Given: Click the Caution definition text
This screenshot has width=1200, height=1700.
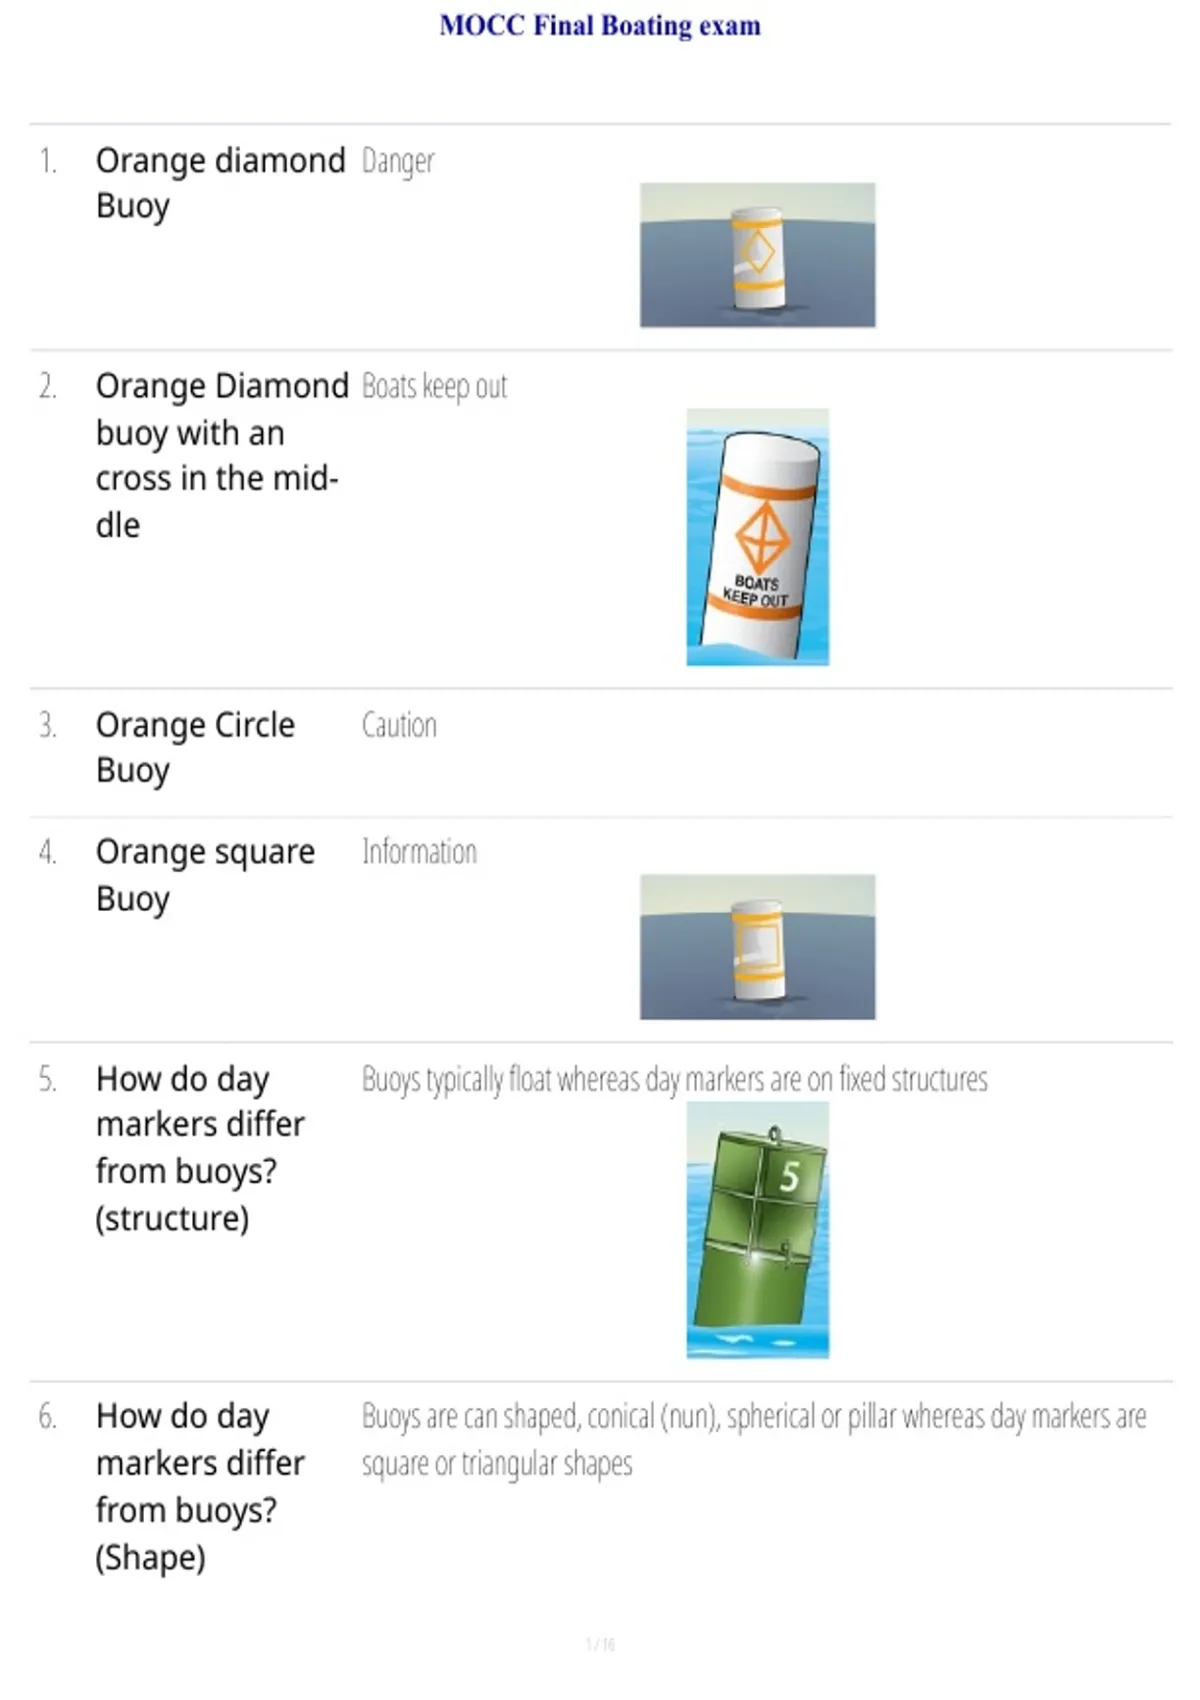Looking at the screenshot, I should (x=399, y=725).
